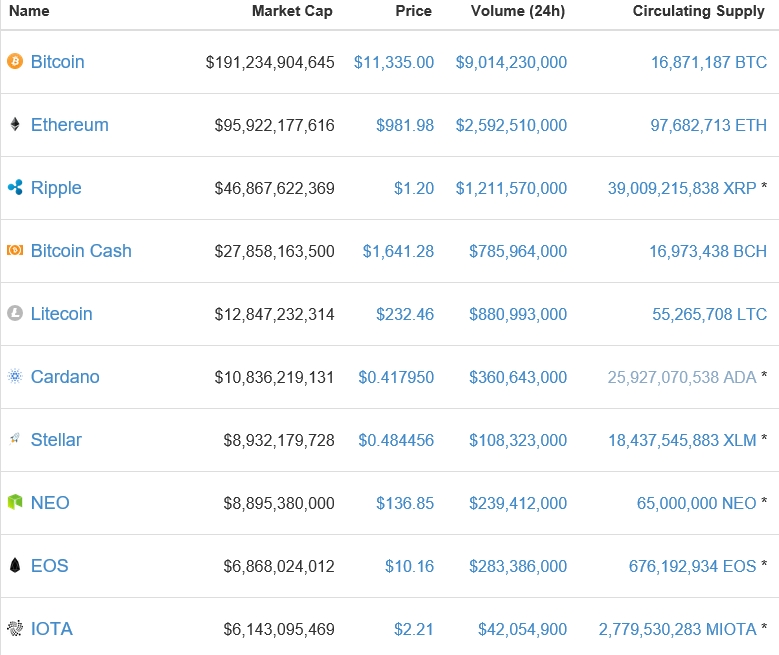Image resolution: width=779 pixels, height=655 pixels.
Task: Click the Bitcoin Cash logo icon
Action: coord(15,251)
